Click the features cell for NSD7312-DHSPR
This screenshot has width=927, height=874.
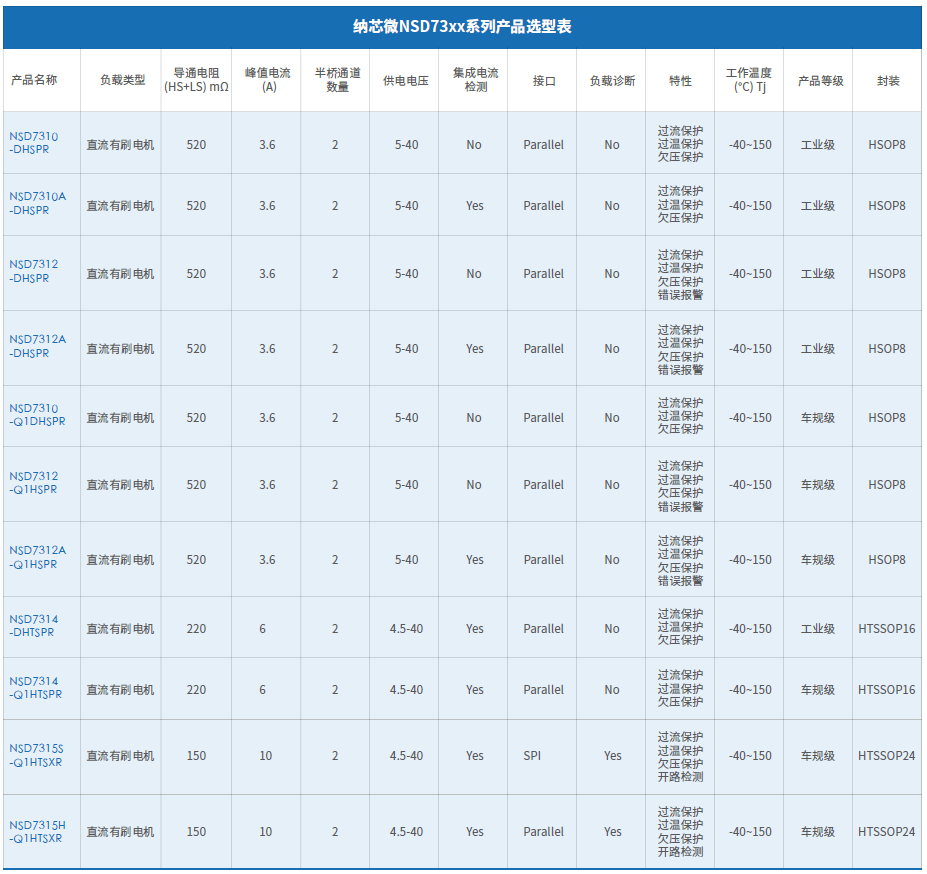click(x=680, y=274)
